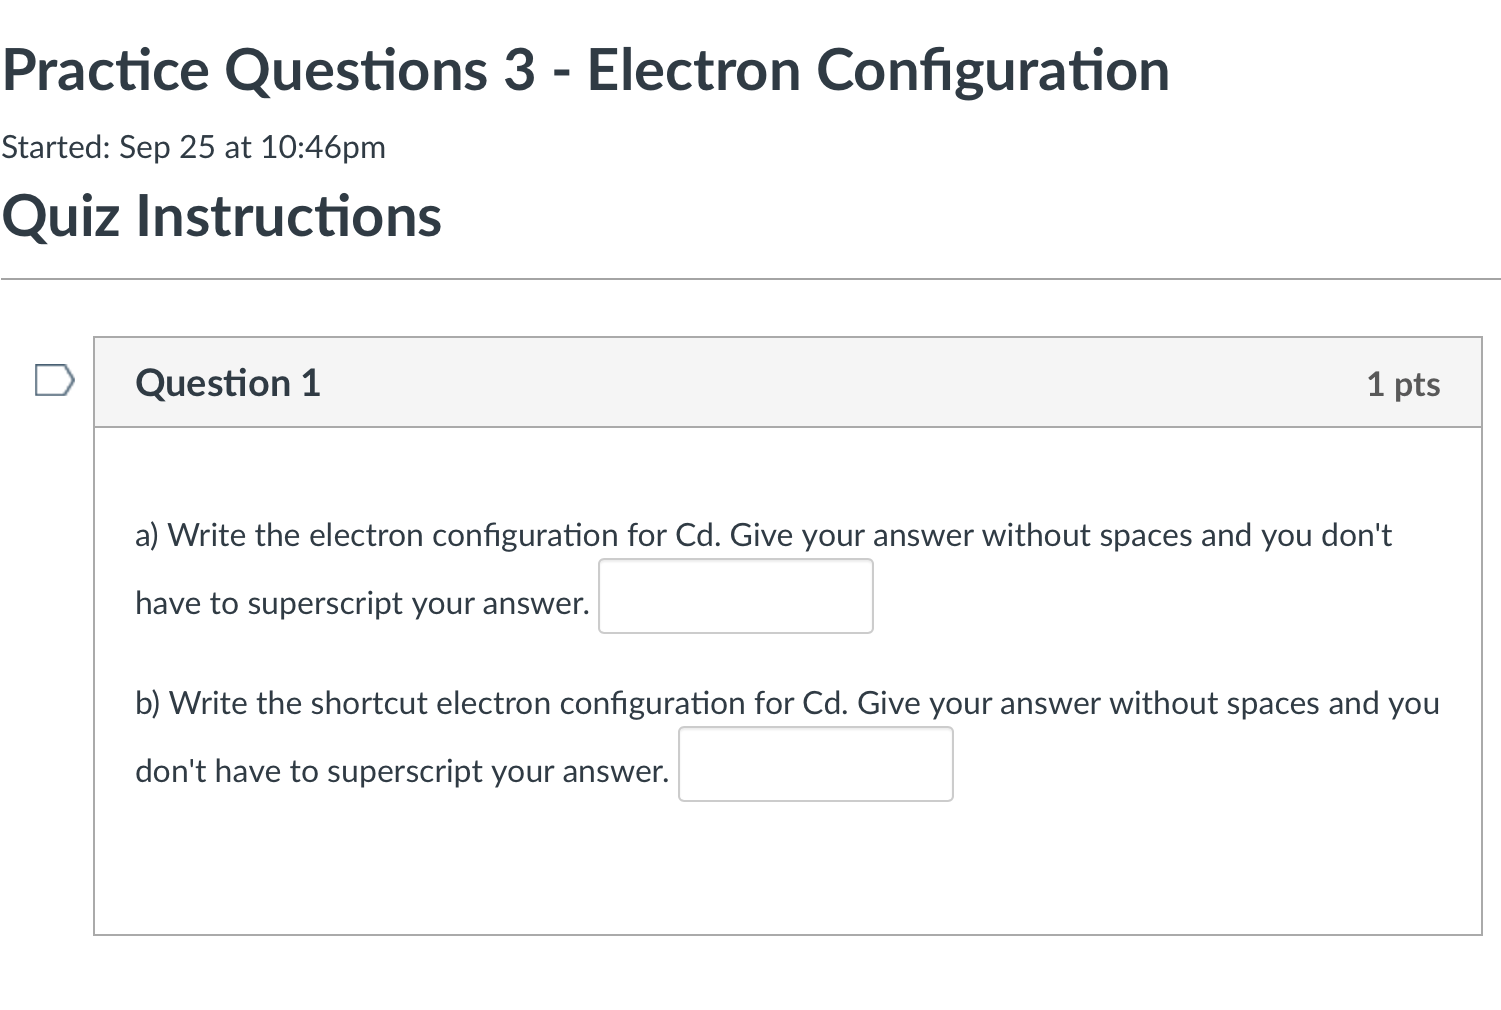Click the Question 1 gray header bar
1501x1010 pixels.
tap(788, 383)
